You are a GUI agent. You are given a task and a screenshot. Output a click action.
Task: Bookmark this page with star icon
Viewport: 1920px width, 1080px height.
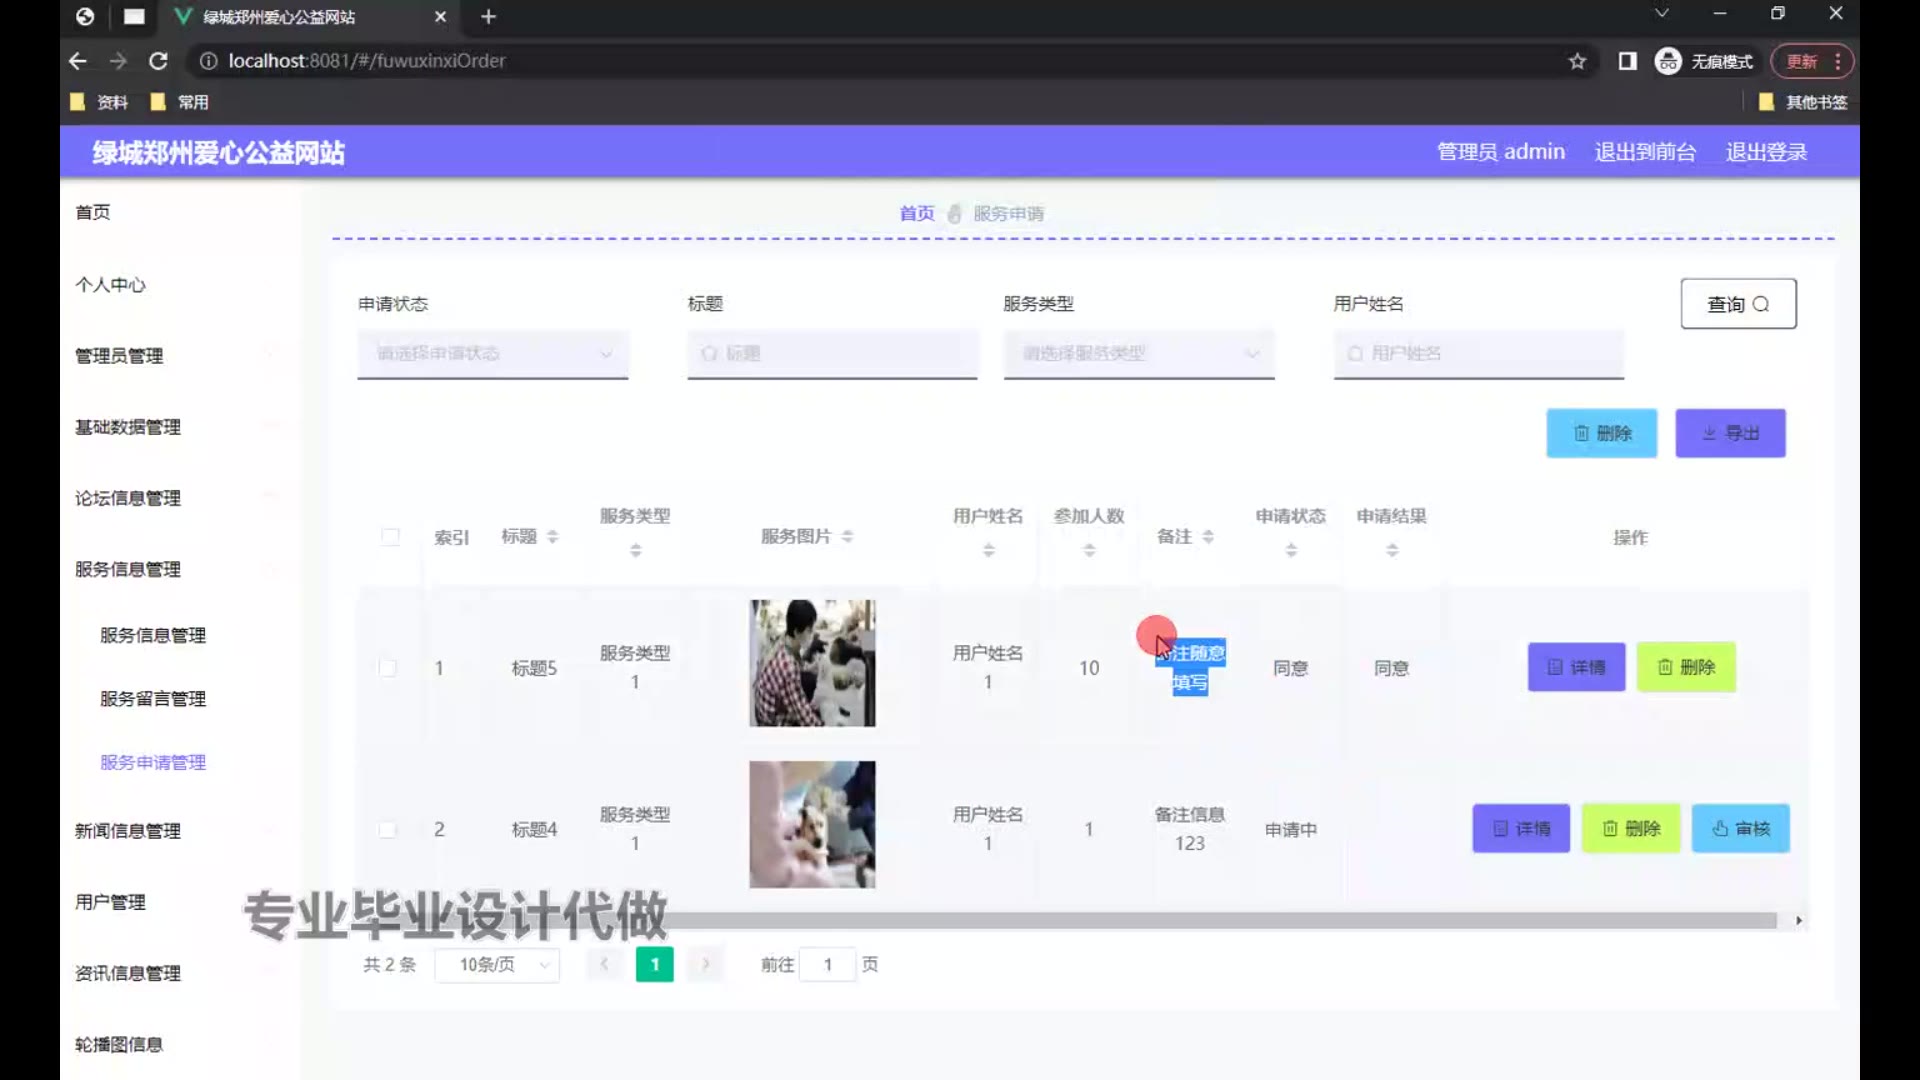pyautogui.click(x=1577, y=61)
